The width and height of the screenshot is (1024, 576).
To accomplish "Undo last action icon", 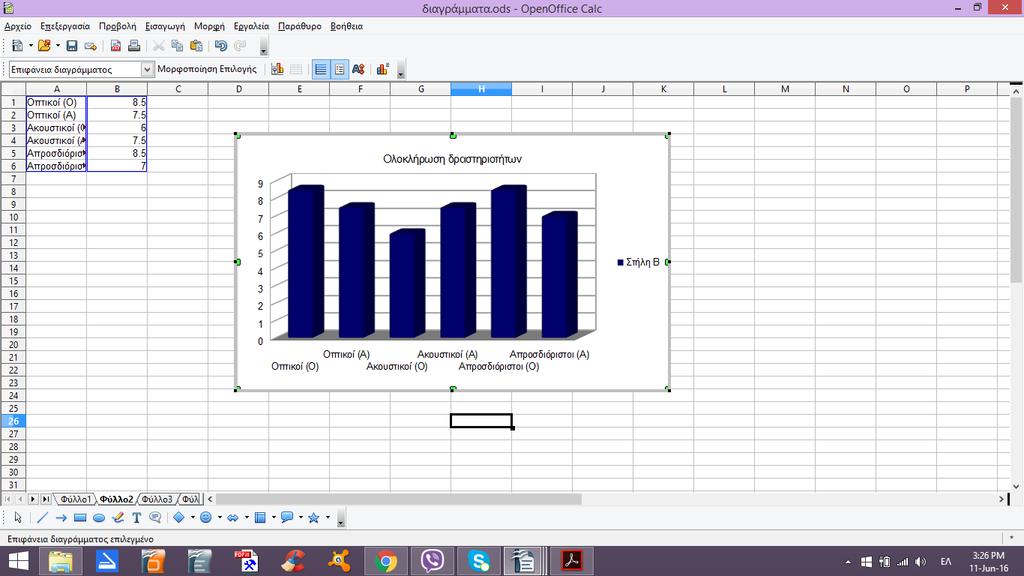I will (221, 46).
